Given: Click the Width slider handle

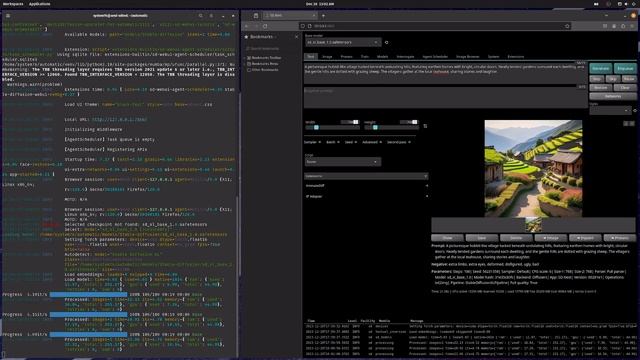Looking at the screenshot, I should pos(316,128).
